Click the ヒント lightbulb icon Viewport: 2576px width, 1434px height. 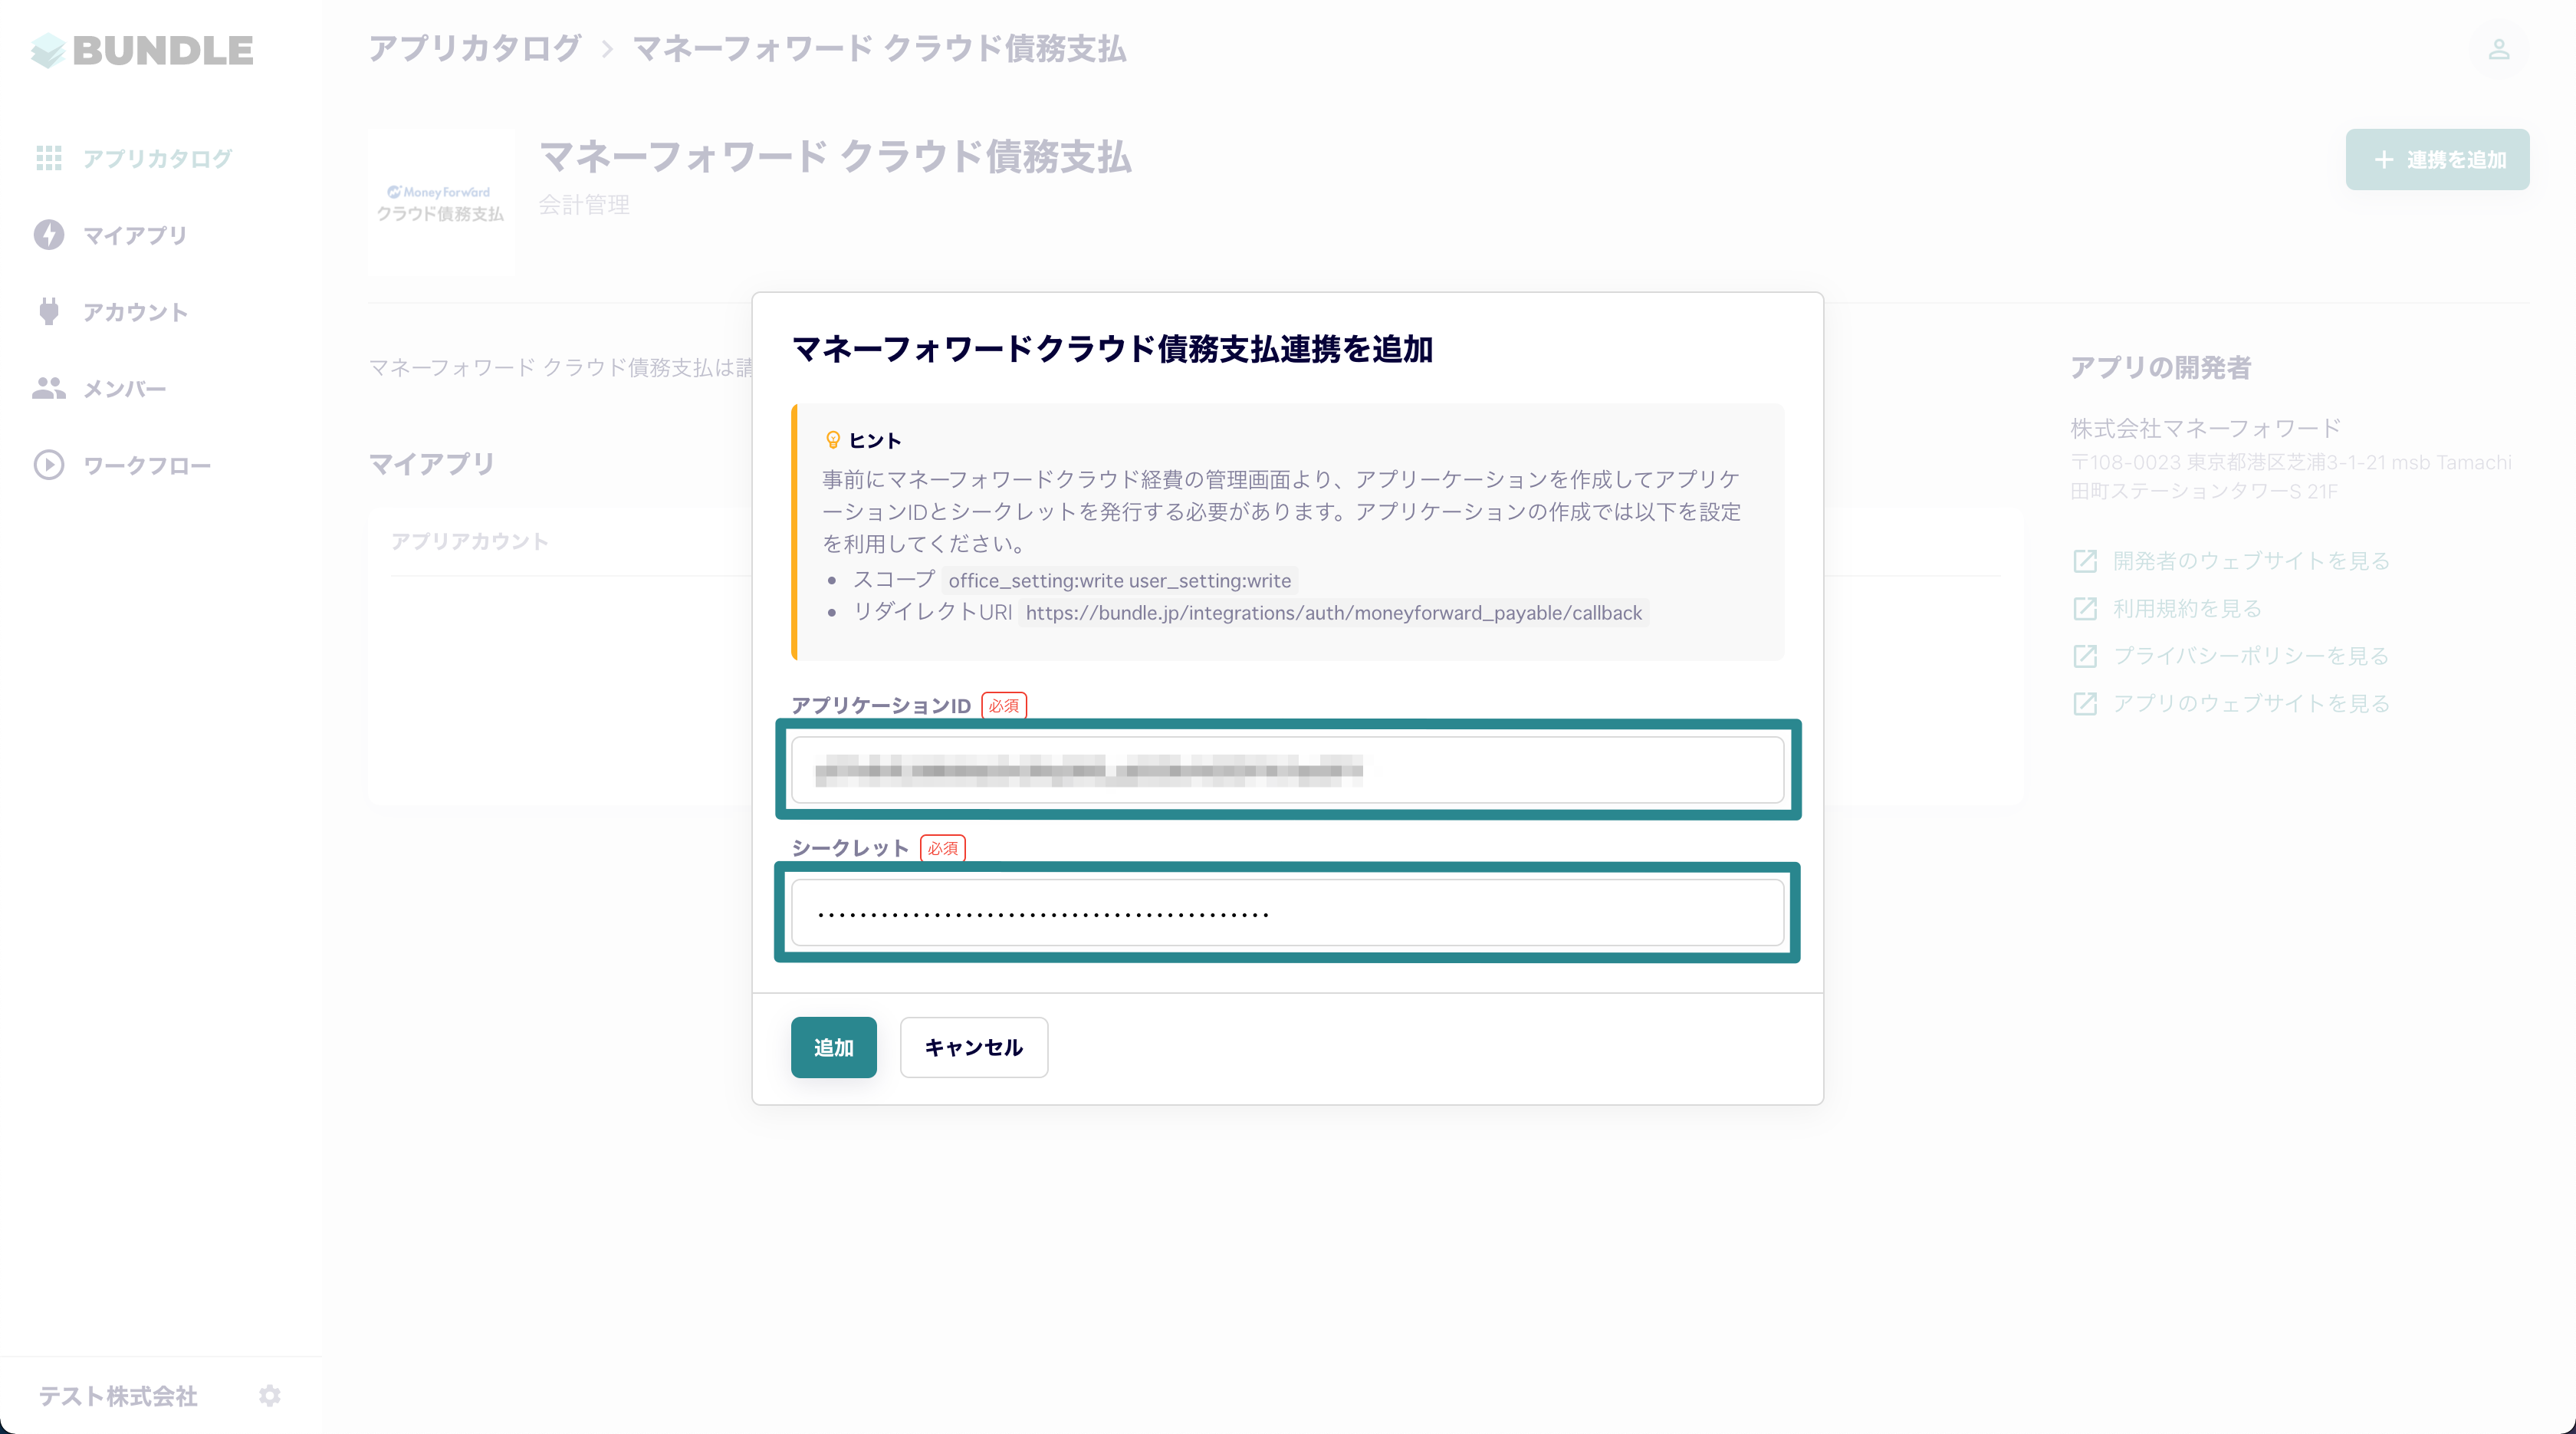click(x=833, y=440)
